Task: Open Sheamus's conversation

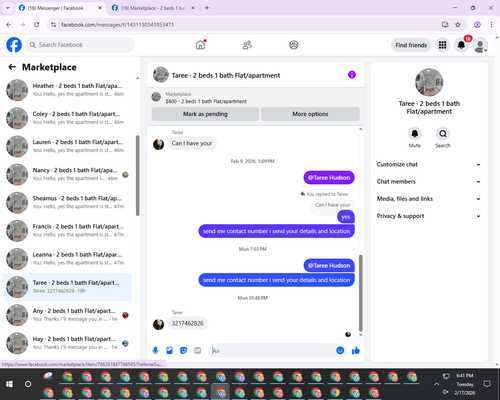Action: point(67,202)
